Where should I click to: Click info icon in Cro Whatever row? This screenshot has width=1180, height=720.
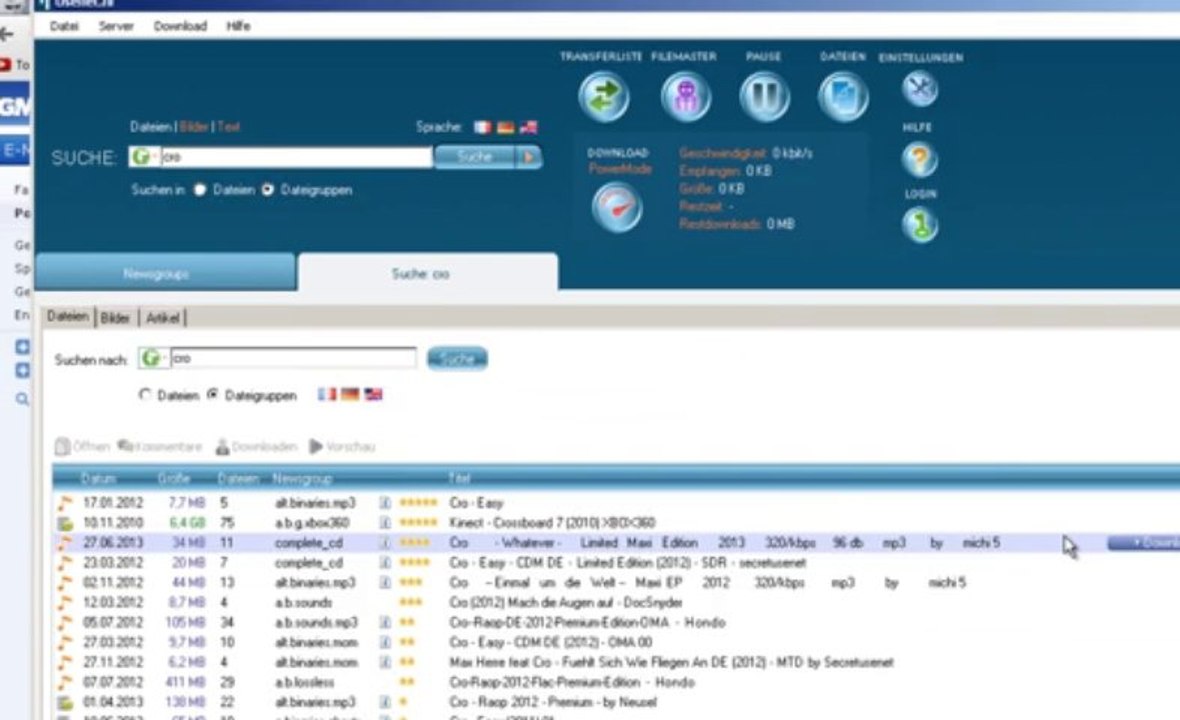point(385,542)
